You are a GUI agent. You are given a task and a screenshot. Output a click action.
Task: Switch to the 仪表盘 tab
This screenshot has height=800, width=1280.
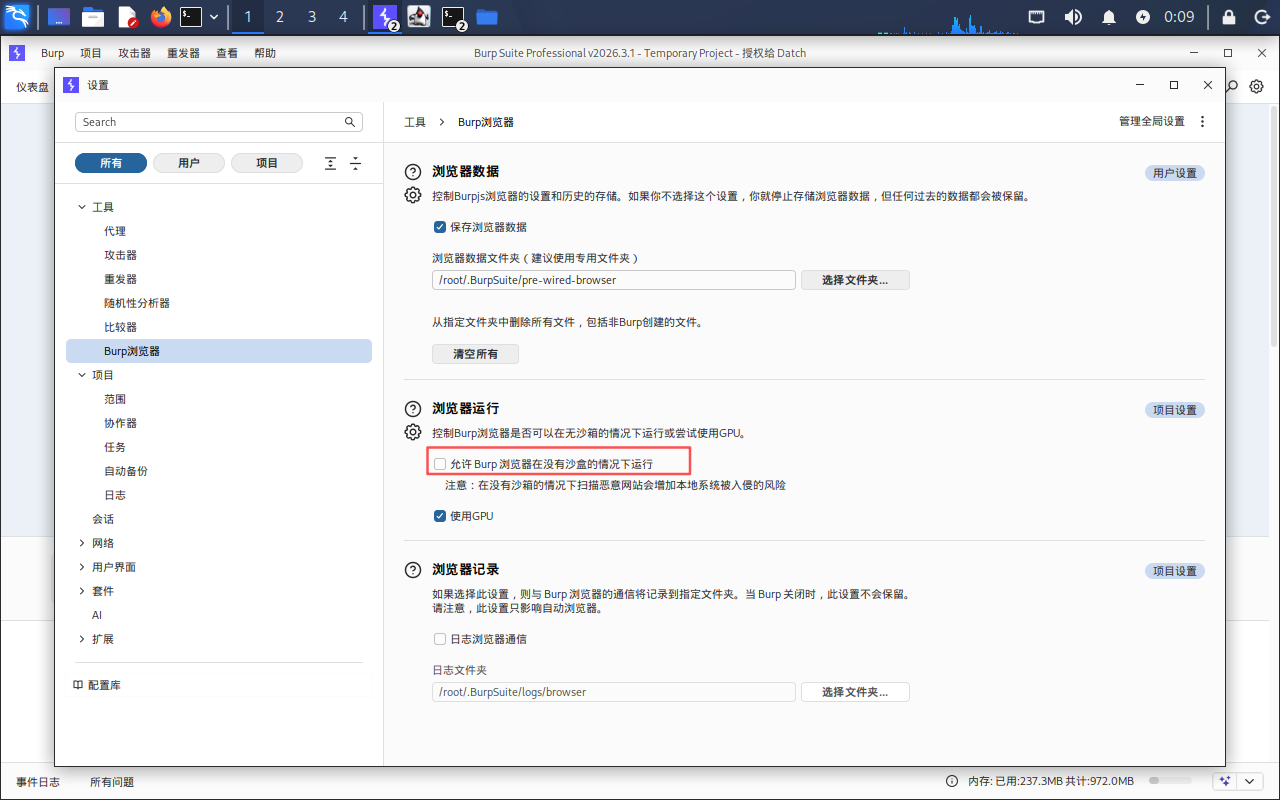[x=32, y=87]
